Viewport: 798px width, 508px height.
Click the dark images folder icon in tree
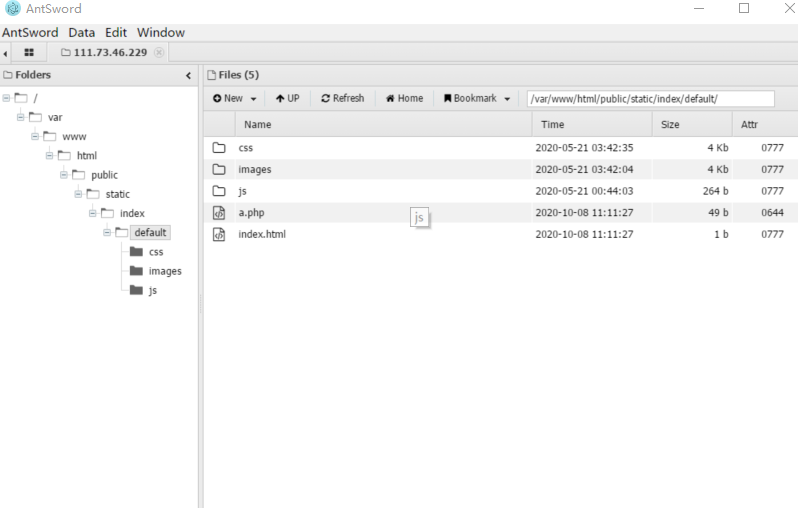pos(136,271)
